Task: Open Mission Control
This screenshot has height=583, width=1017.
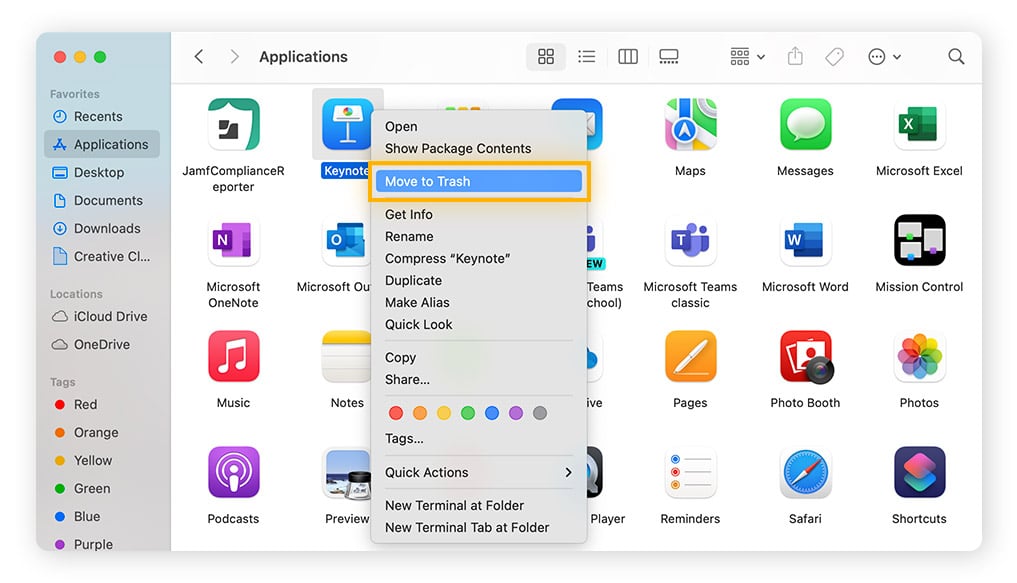Action: point(918,240)
